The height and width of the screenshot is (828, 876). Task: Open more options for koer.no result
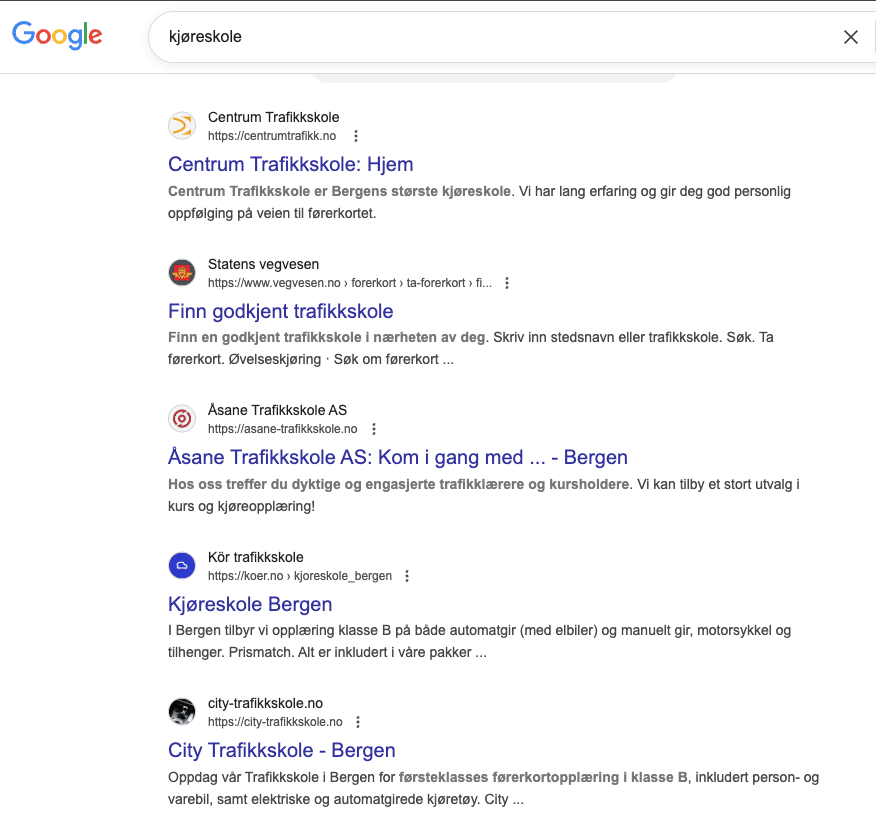(x=406, y=576)
